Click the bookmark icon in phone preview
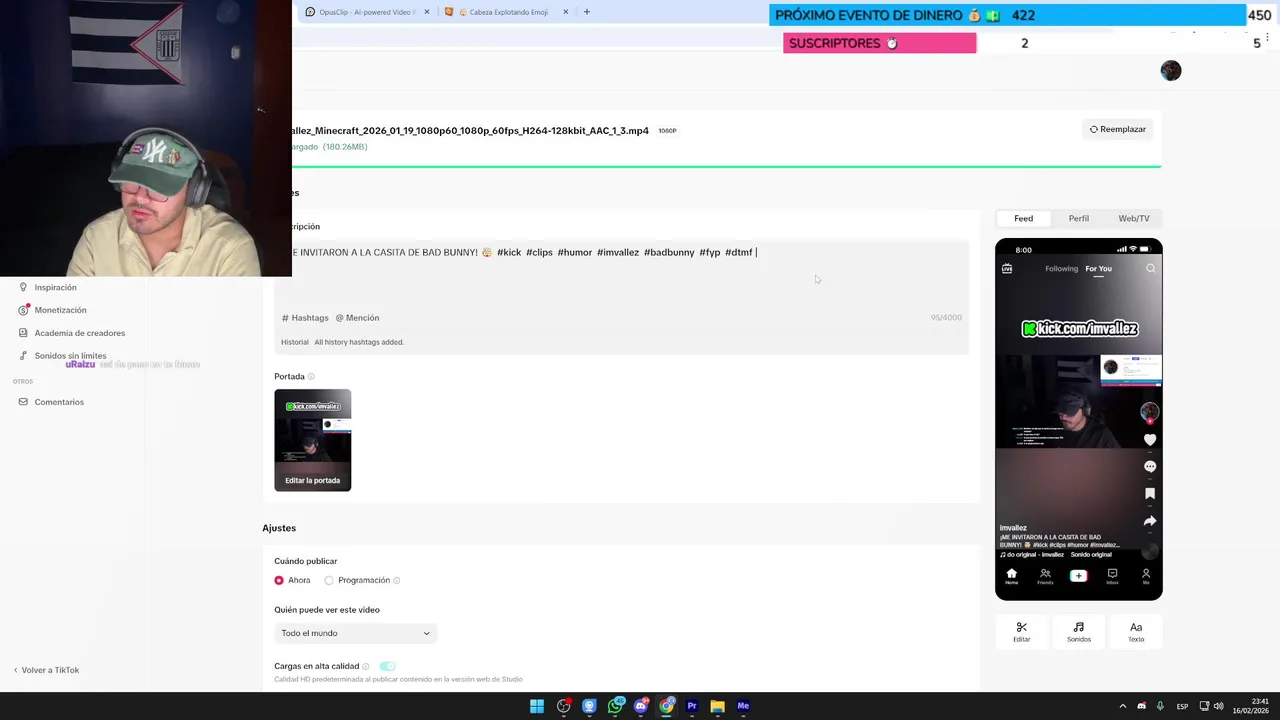Image resolution: width=1280 pixels, height=720 pixels. click(1150, 494)
